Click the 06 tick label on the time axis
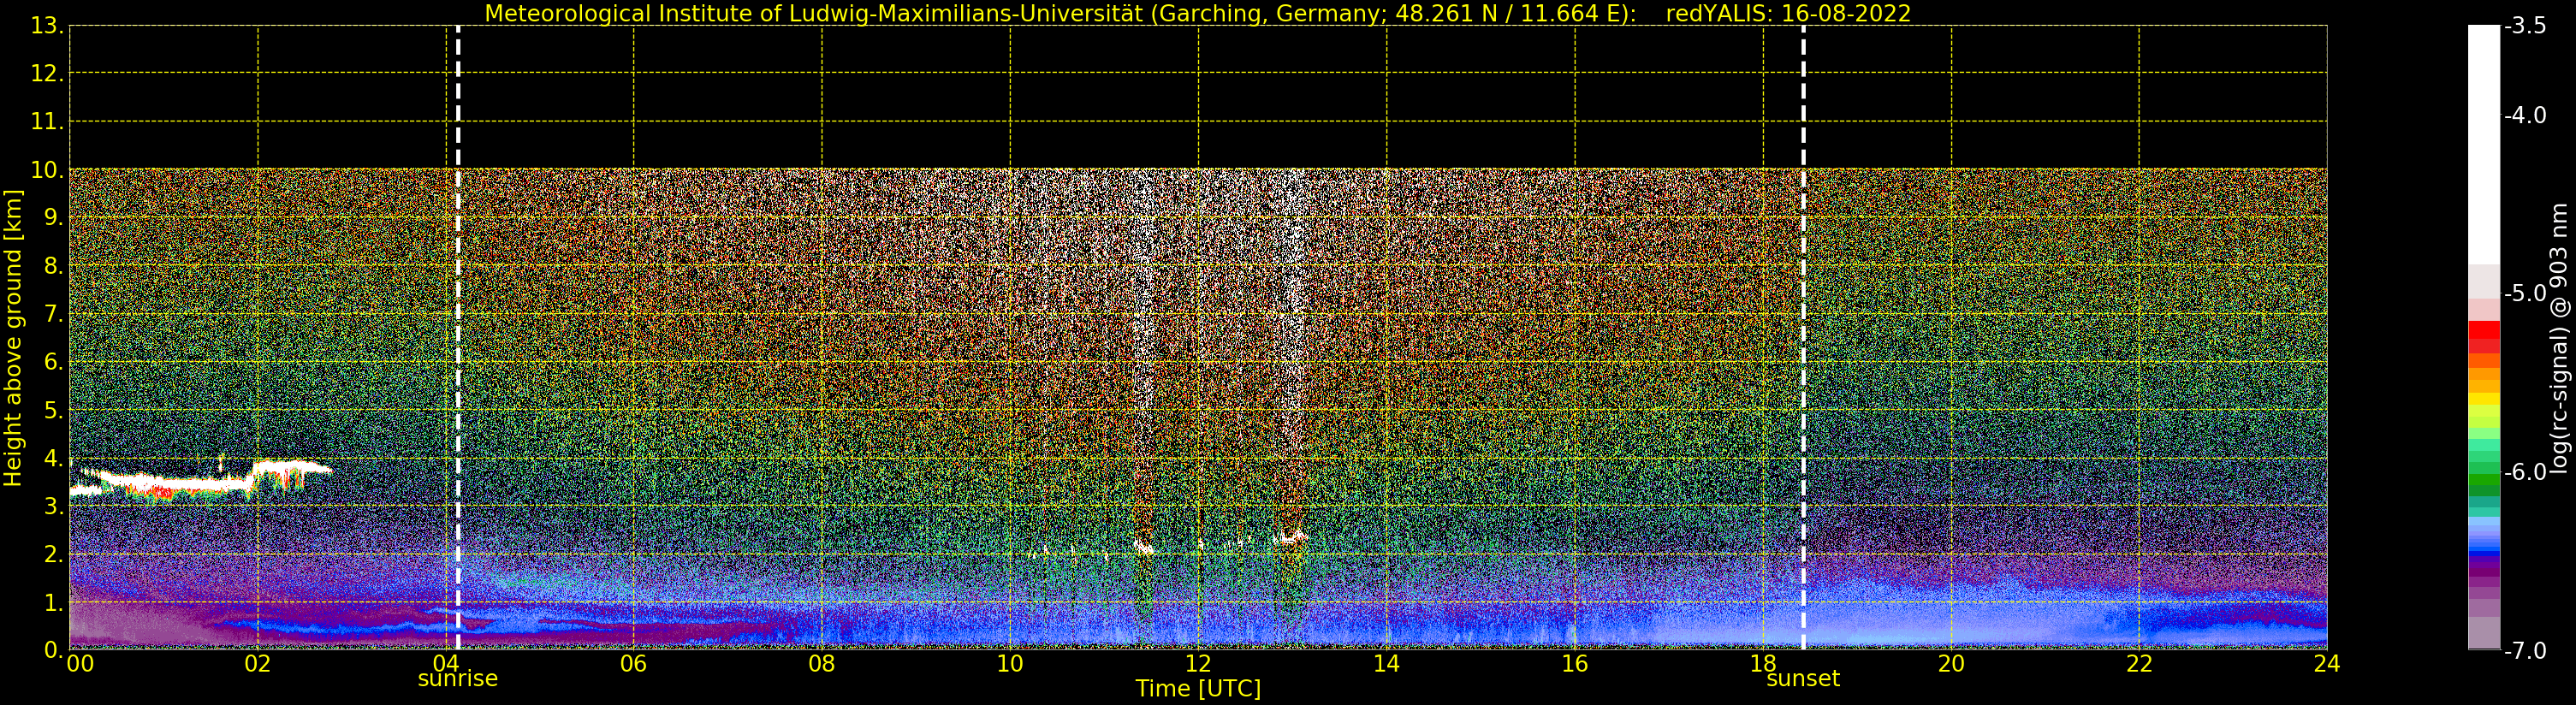Screen dimensions: 2576x705 point(633,664)
